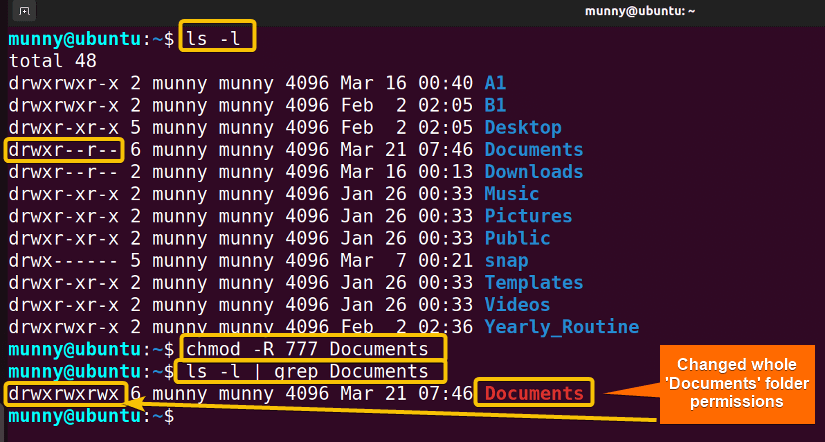Viewport: 825px width, 442px height.
Task: Click the 'ls -l' command text
Action: click(x=214, y=39)
